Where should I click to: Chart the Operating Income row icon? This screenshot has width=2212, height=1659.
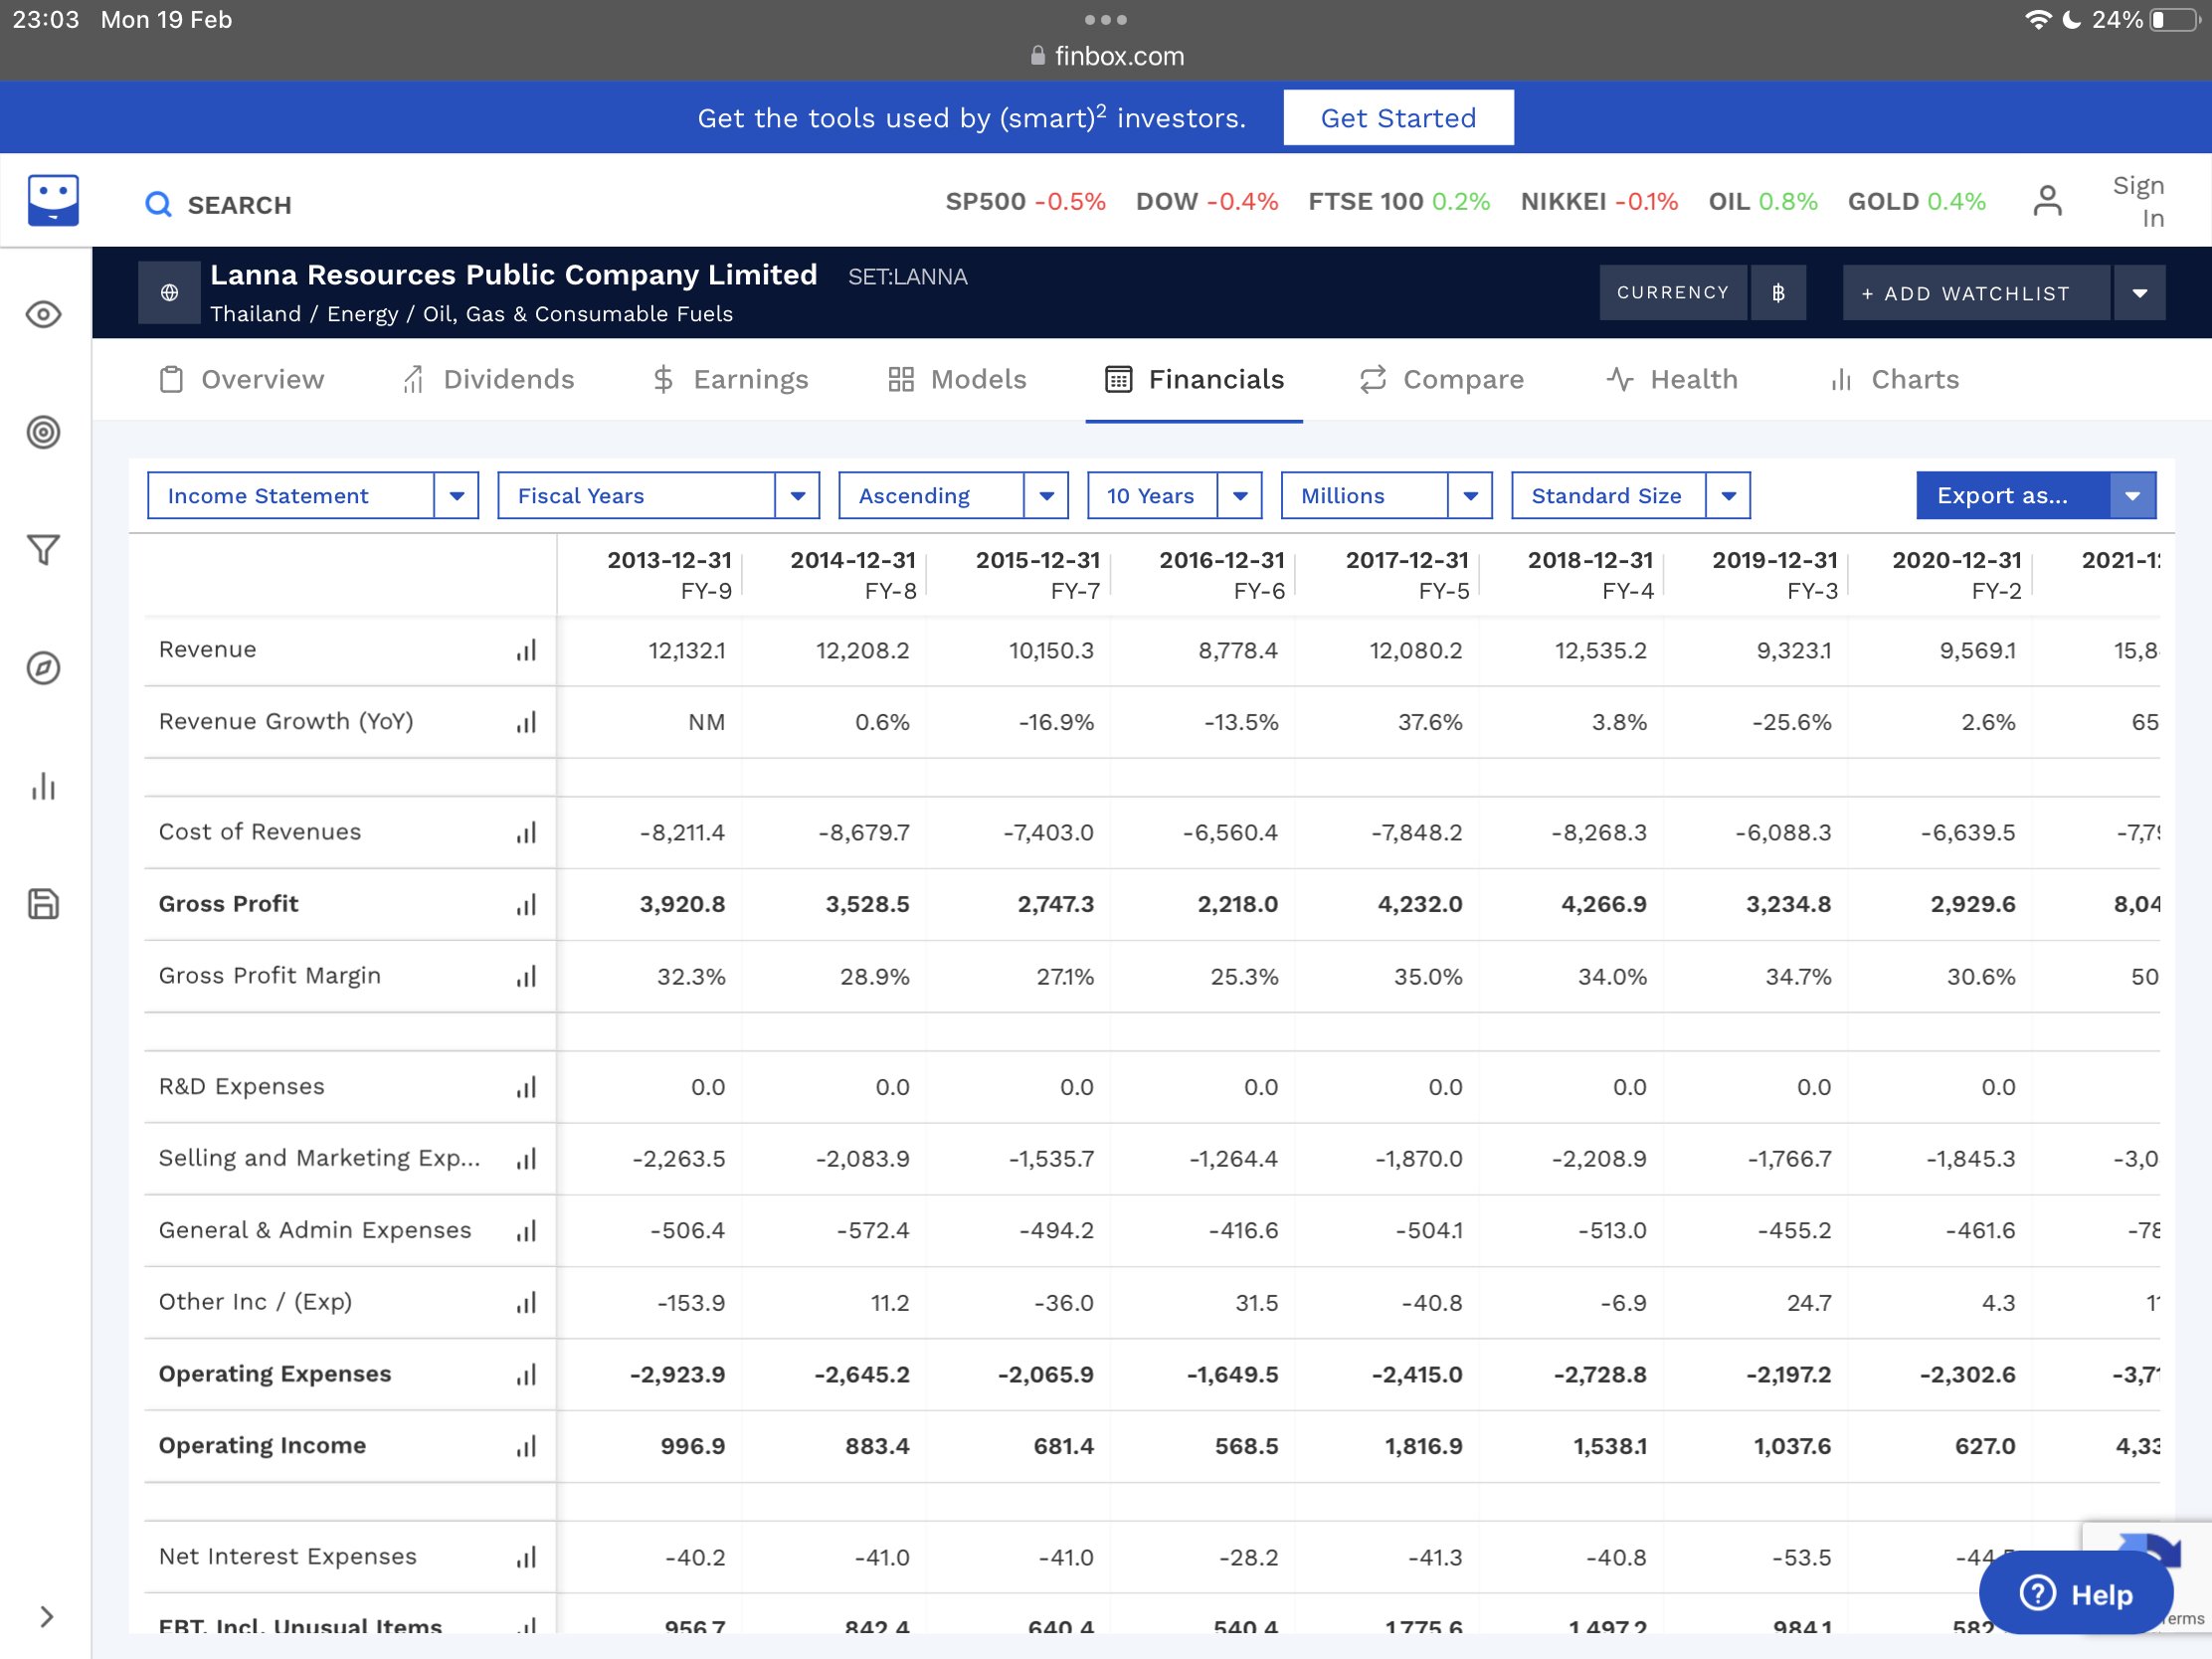pyautogui.click(x=527, y=1446)
